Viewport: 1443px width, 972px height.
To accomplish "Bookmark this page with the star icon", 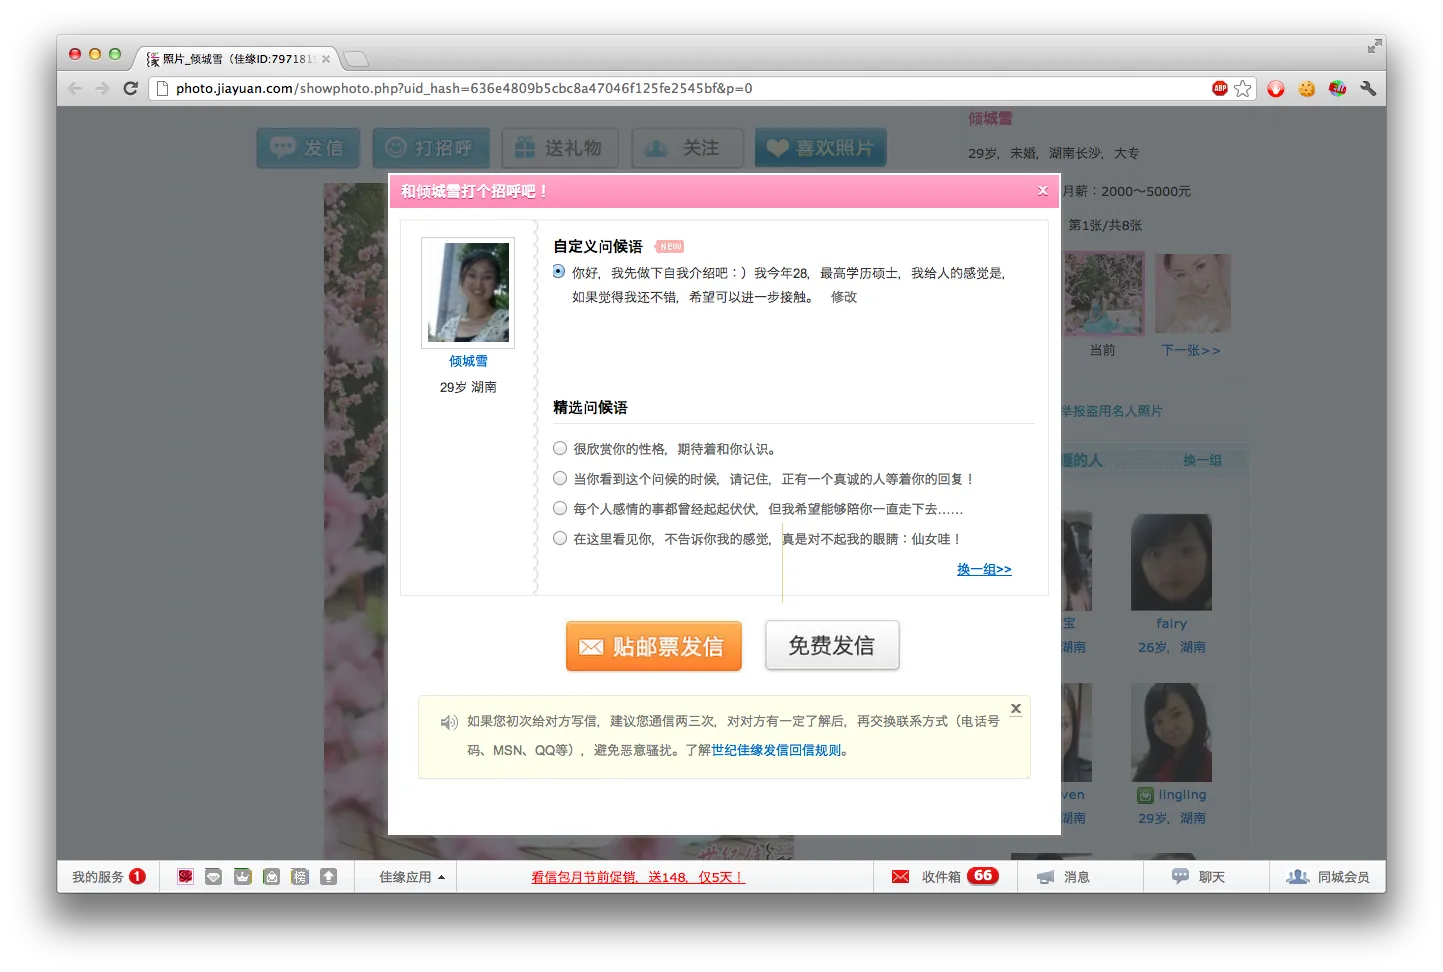I will [x=1243, y=88].
